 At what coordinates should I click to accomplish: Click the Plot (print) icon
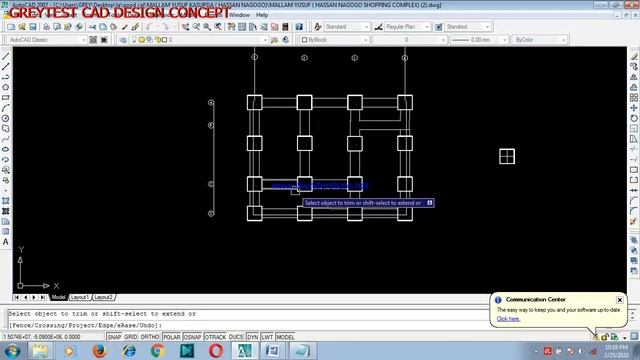(46, 27)
